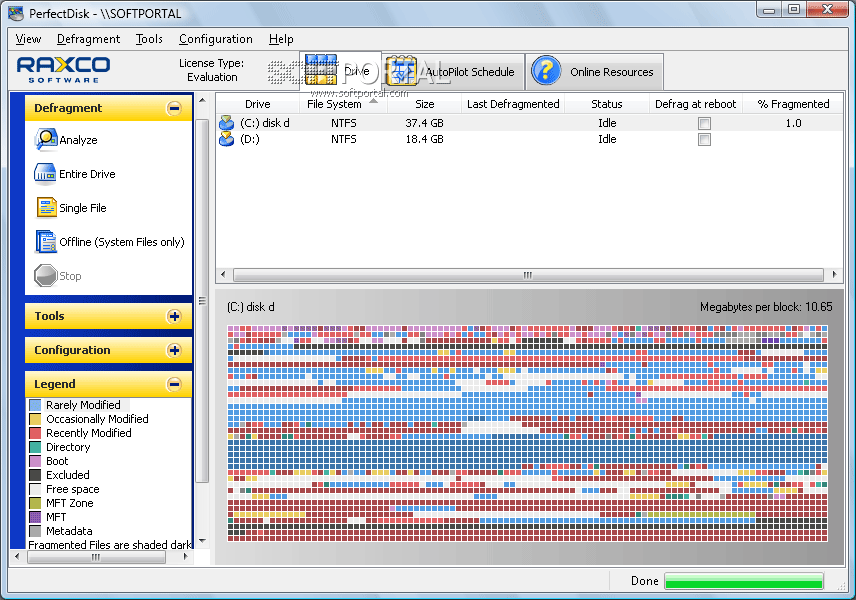The width and height of the screenshot is (856, 600).
Task: Click the sidebar horizontal scrollbar thumb
Action: point(96,557)
